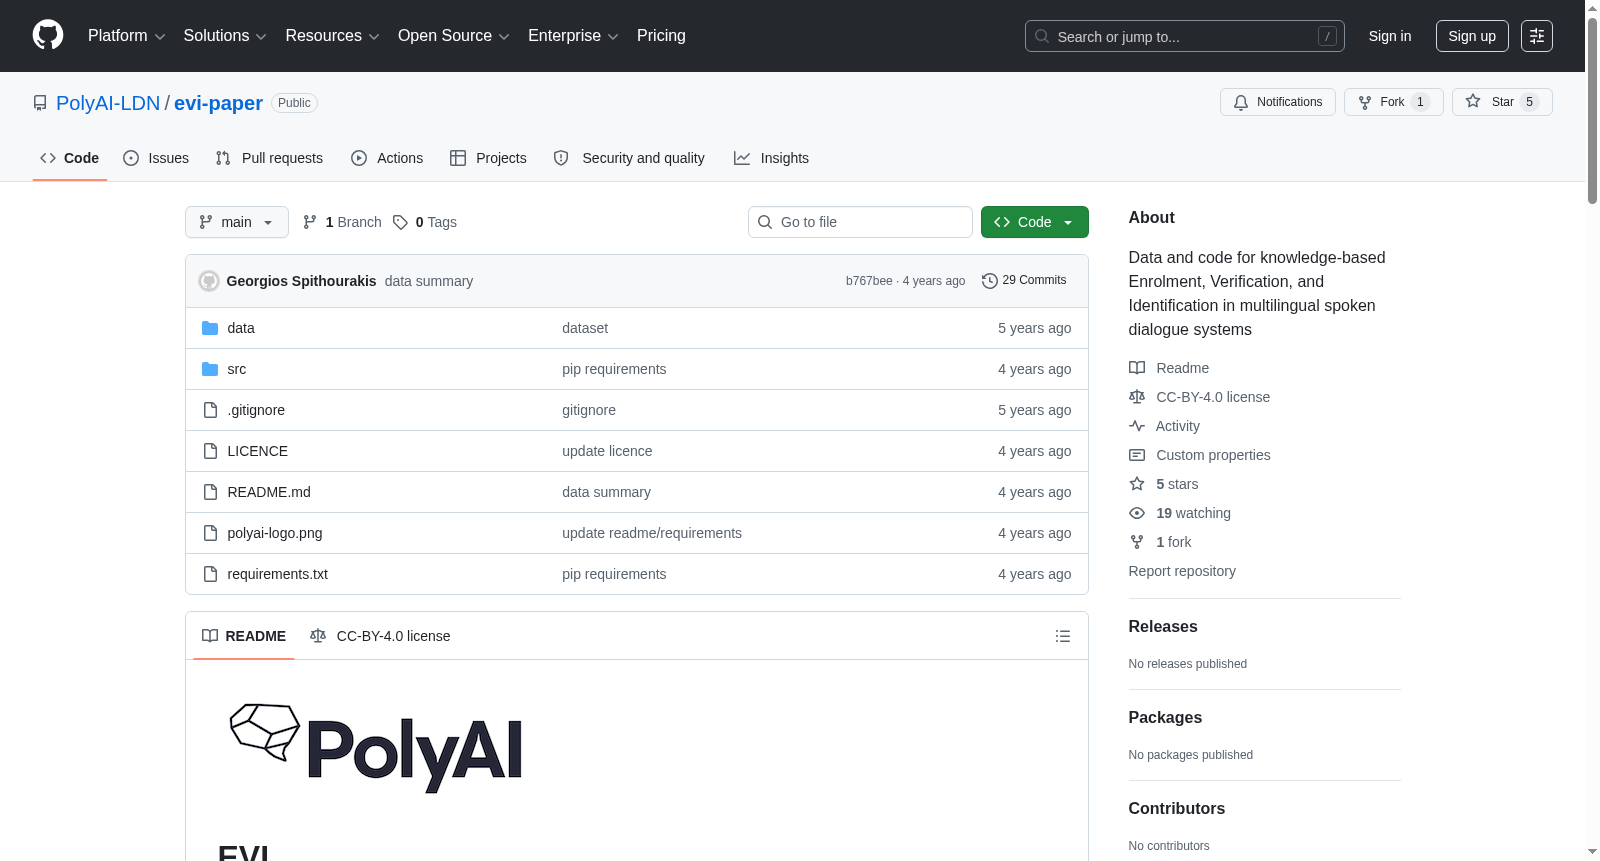Click the scales icon beside CC-BY-4.0 license
The height and width of the screenshot is (861, 1600).
click(1137, 397)
